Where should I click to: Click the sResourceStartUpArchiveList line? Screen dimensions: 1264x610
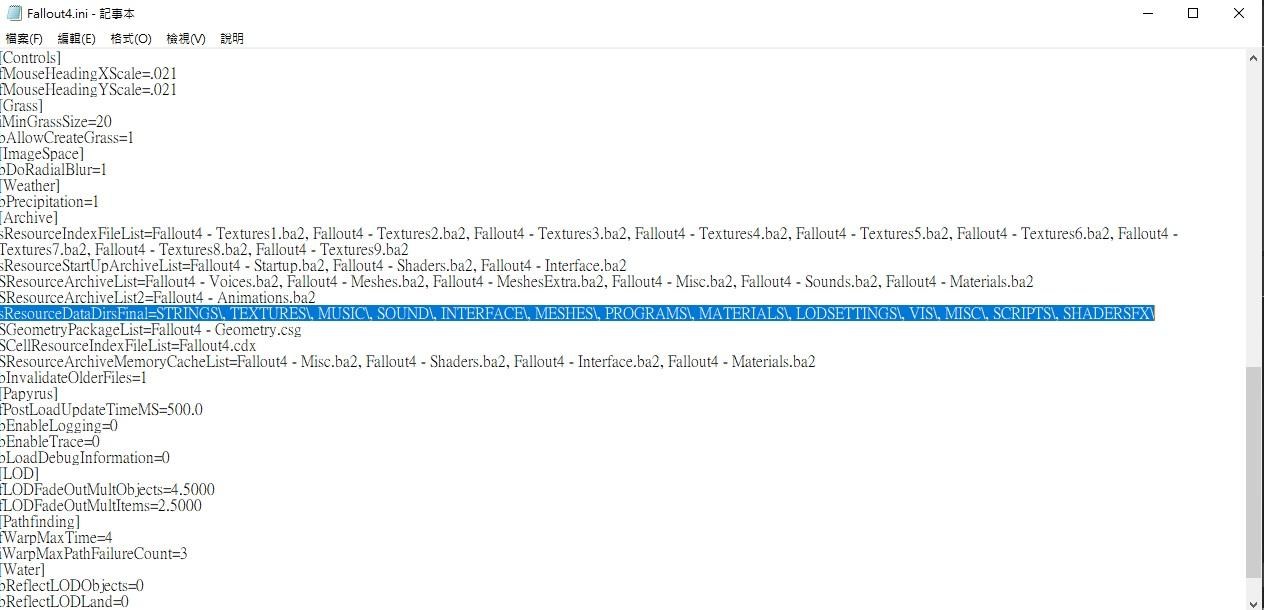click(313, 266)
